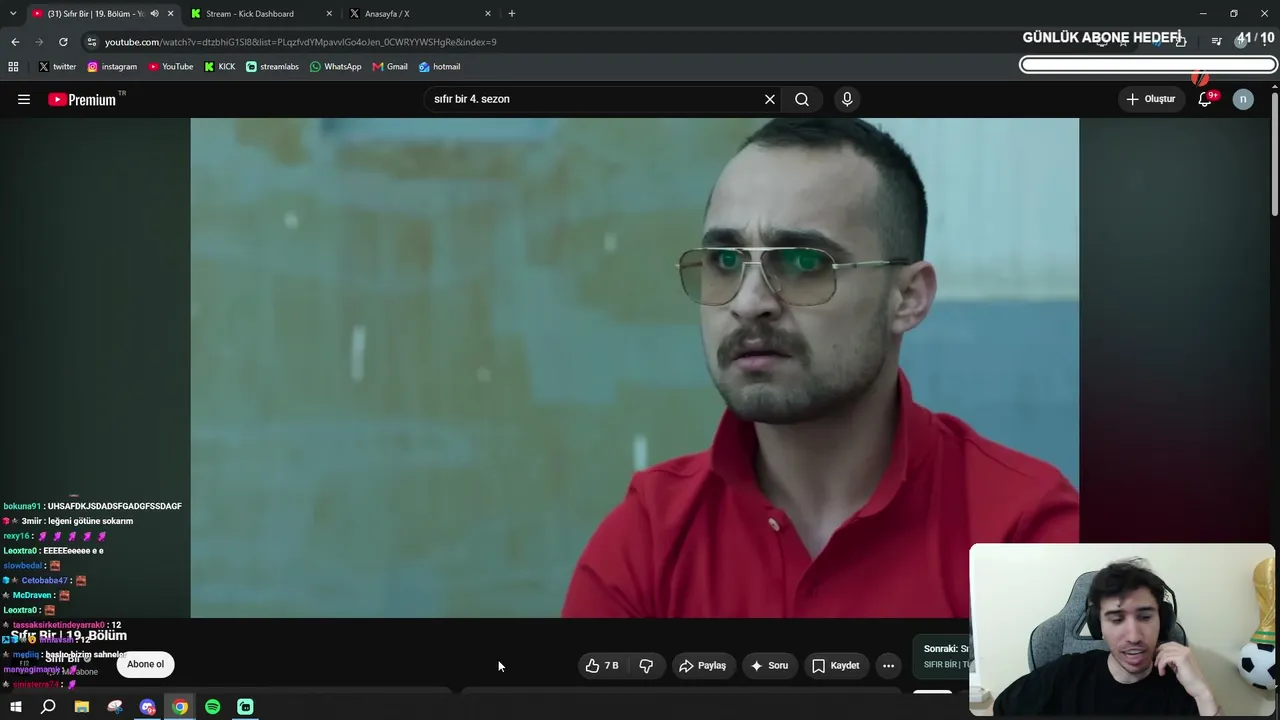
Task: Click the Oluştur create button
Action: 1151,99
